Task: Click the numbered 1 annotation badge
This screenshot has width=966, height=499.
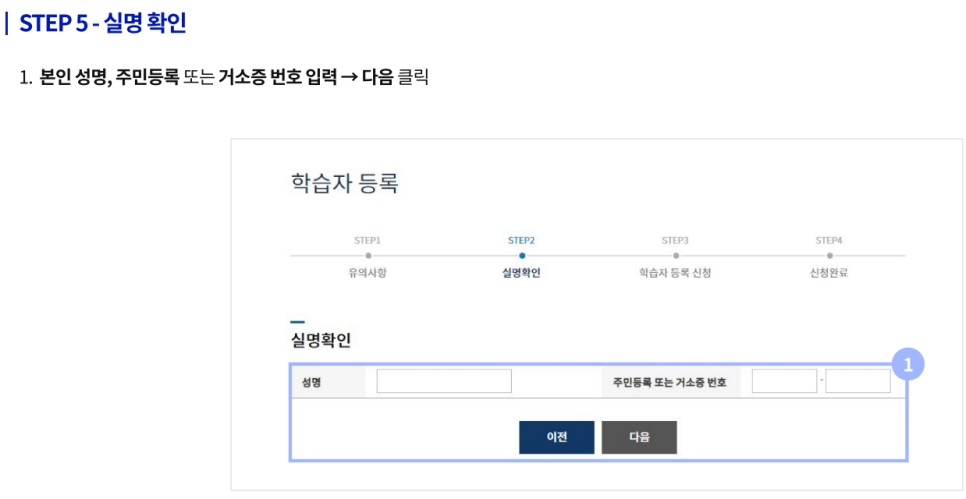Action: (x=908, y=366)
